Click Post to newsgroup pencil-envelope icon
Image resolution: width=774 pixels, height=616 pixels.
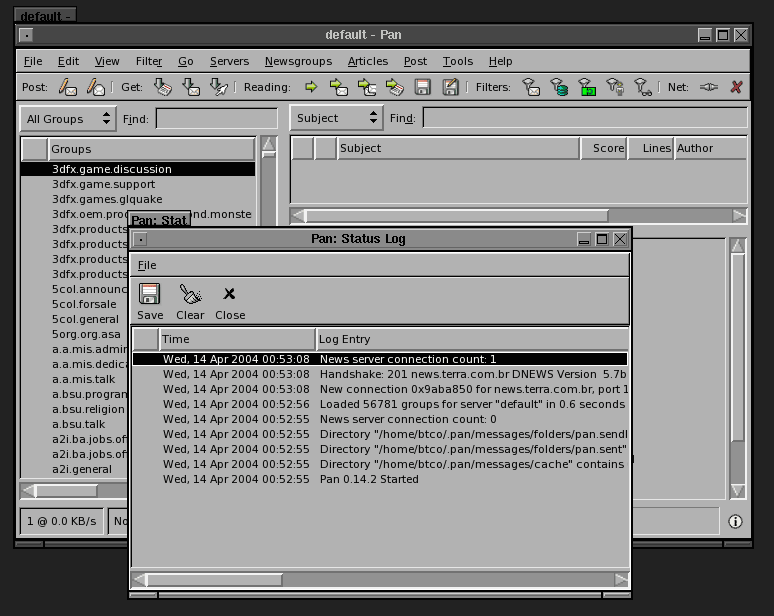click(x=68, y=87)
